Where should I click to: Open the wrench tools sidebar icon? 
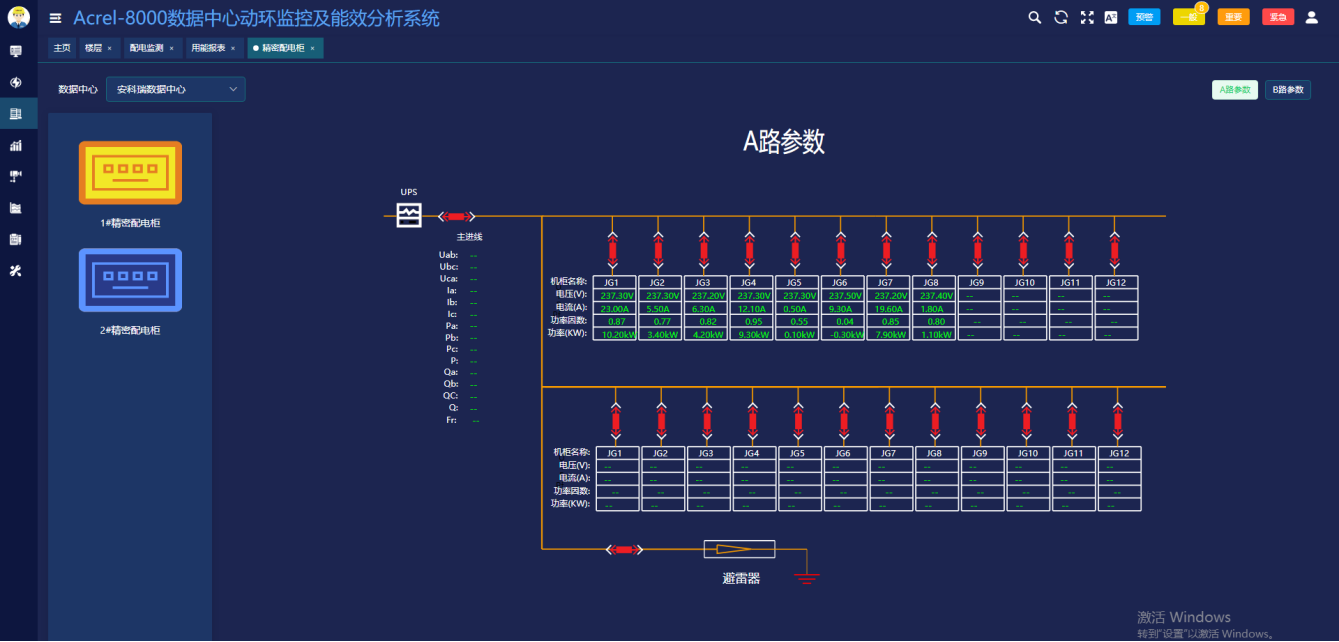click(x=16, y=271)
